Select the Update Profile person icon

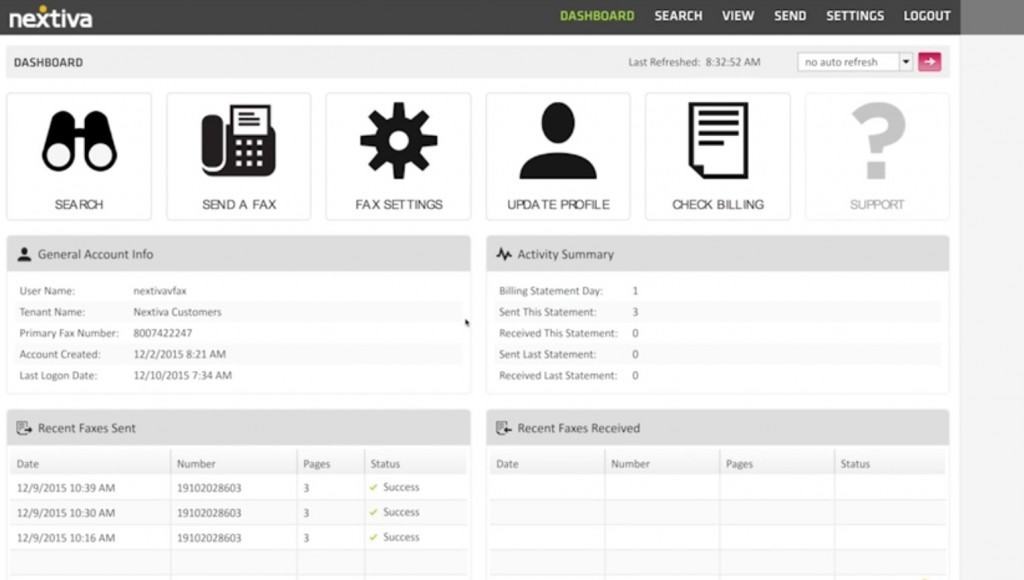click(x=557, y=140)
